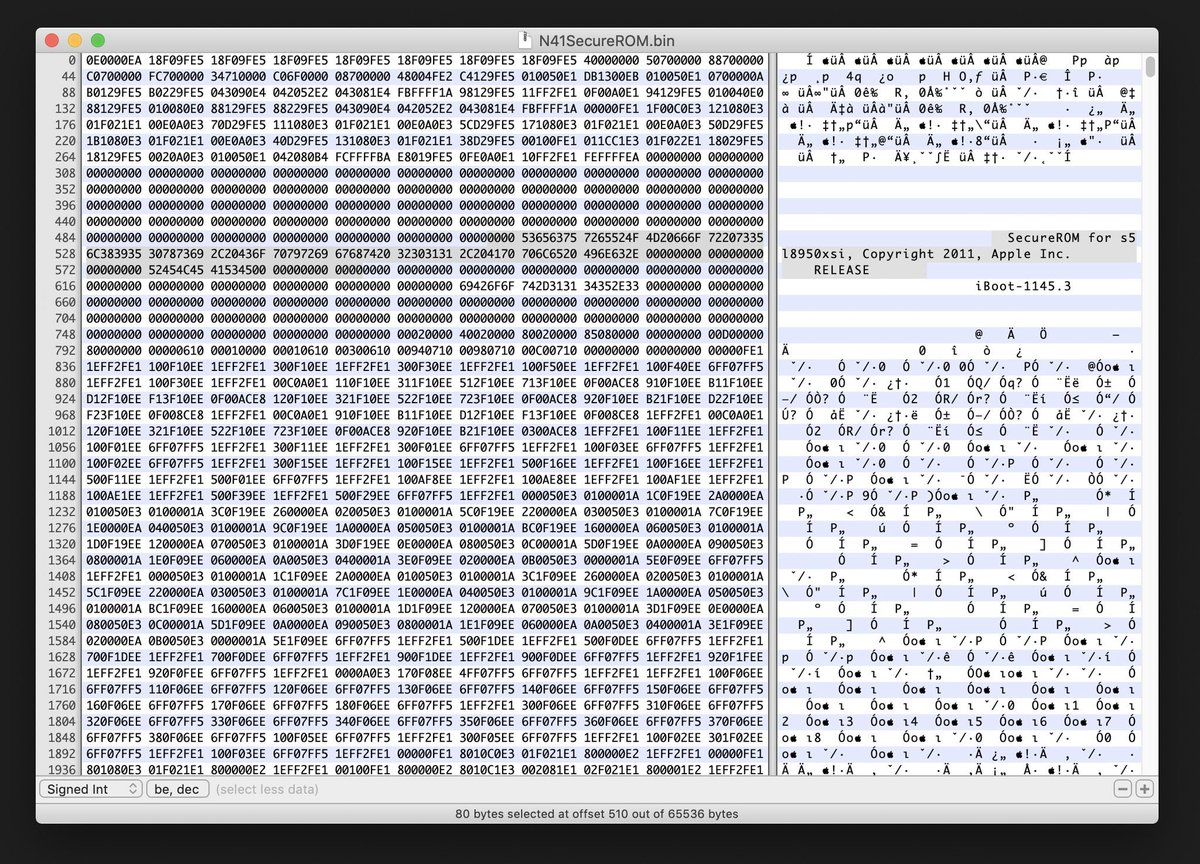Click hex group 0E0000EA at offset 0

[x=115, y=61]
